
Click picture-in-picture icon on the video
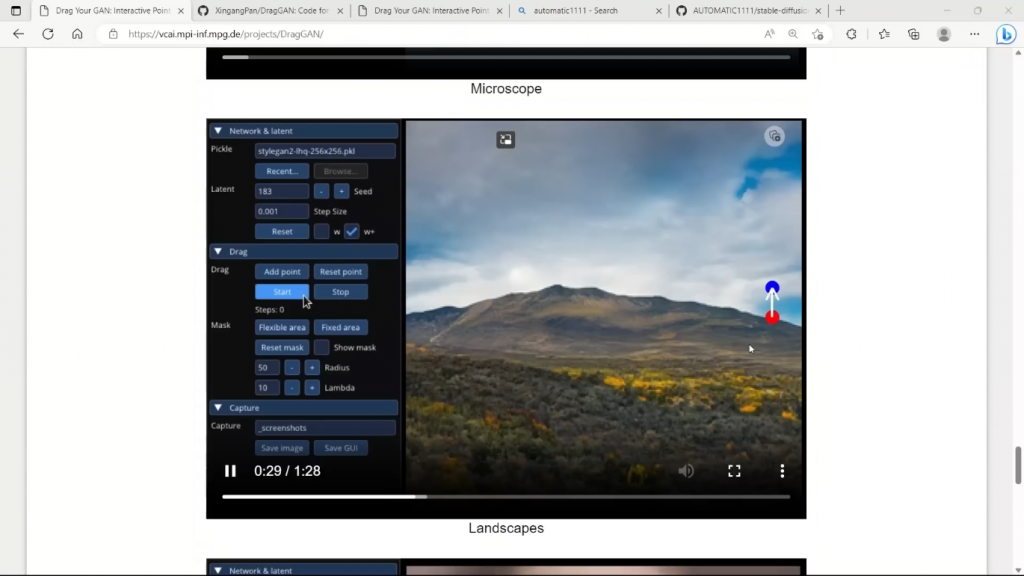pyautogui.click(x=505, y=139)
